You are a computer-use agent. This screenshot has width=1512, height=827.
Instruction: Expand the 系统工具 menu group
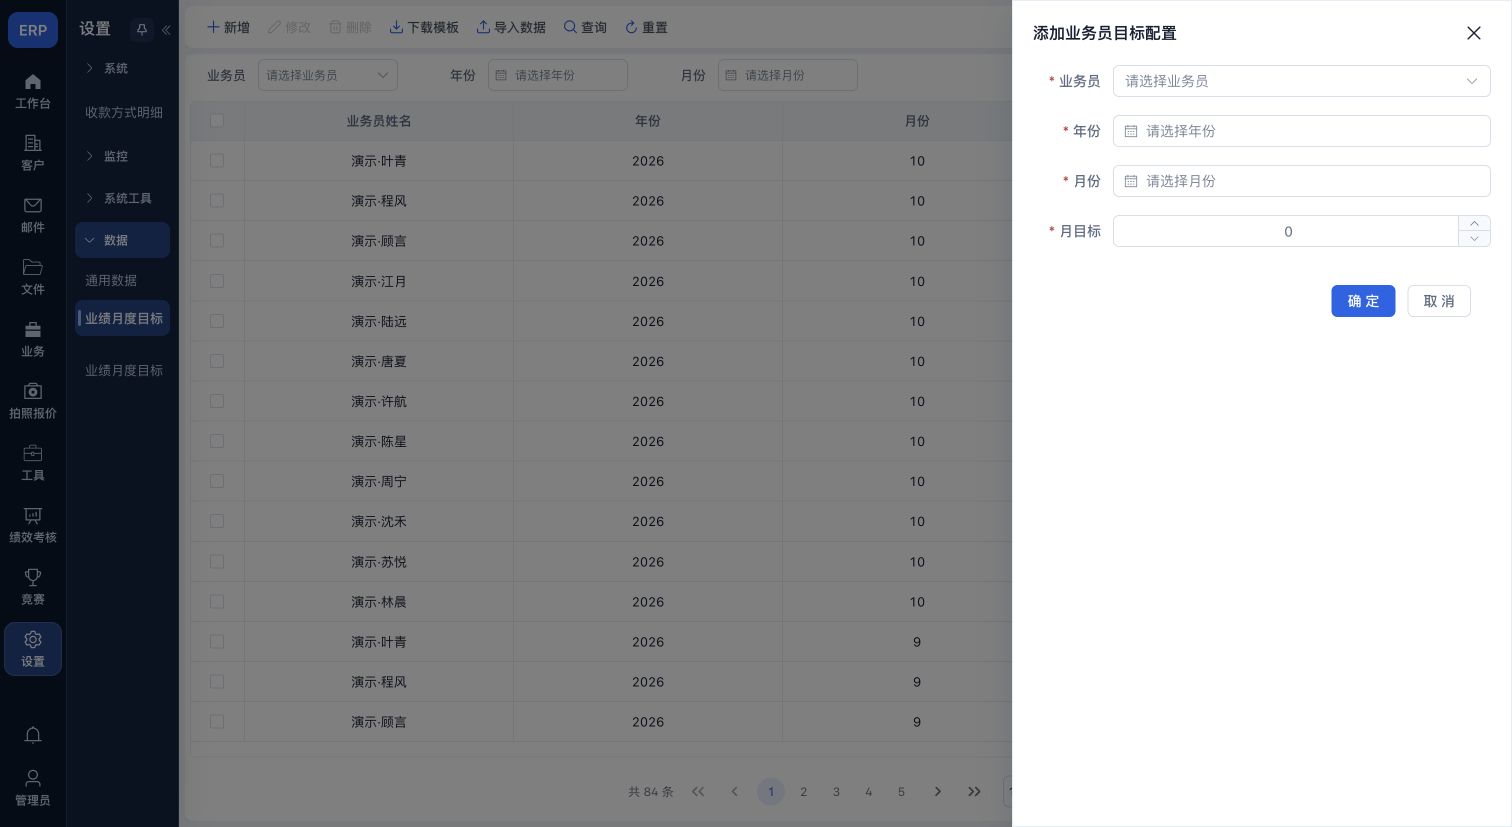pyautogui.click(x=122, y=198)
